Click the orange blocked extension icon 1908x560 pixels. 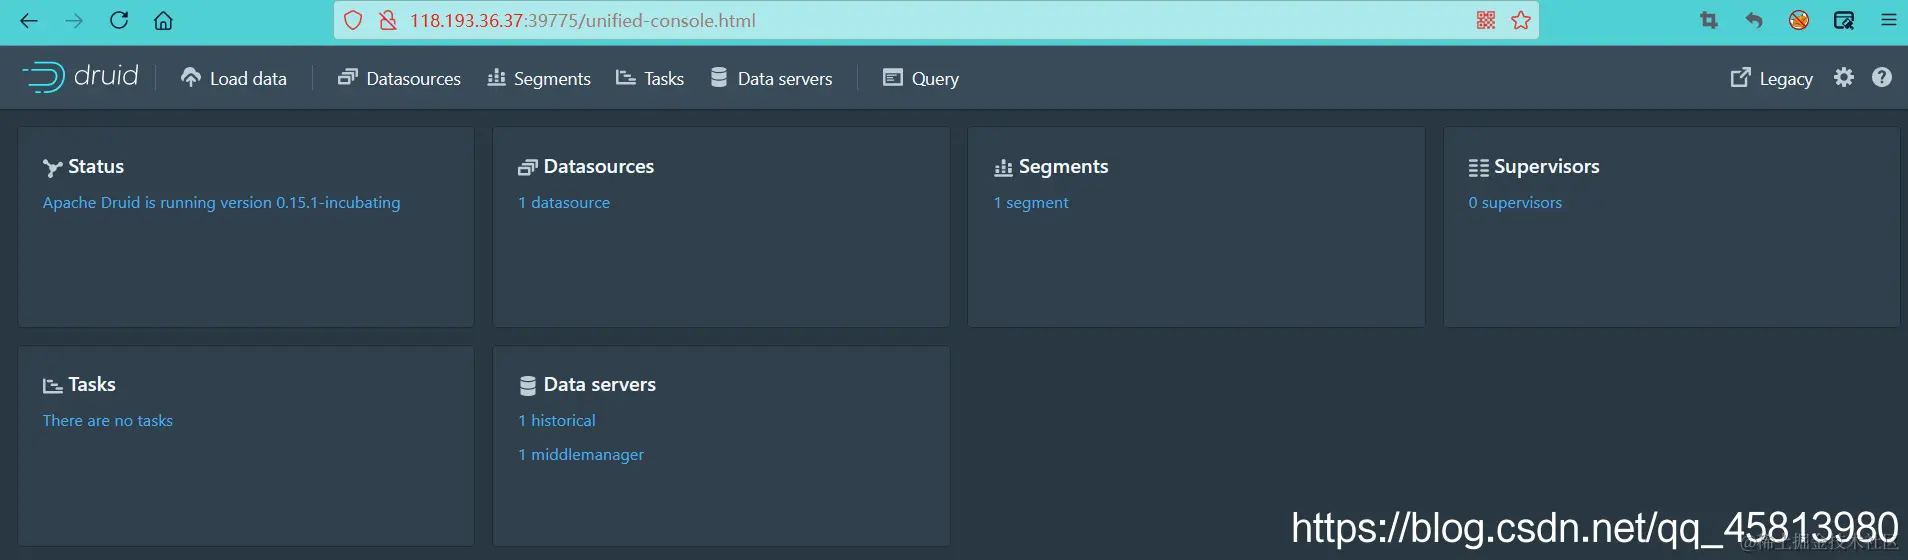point(1799,20)
